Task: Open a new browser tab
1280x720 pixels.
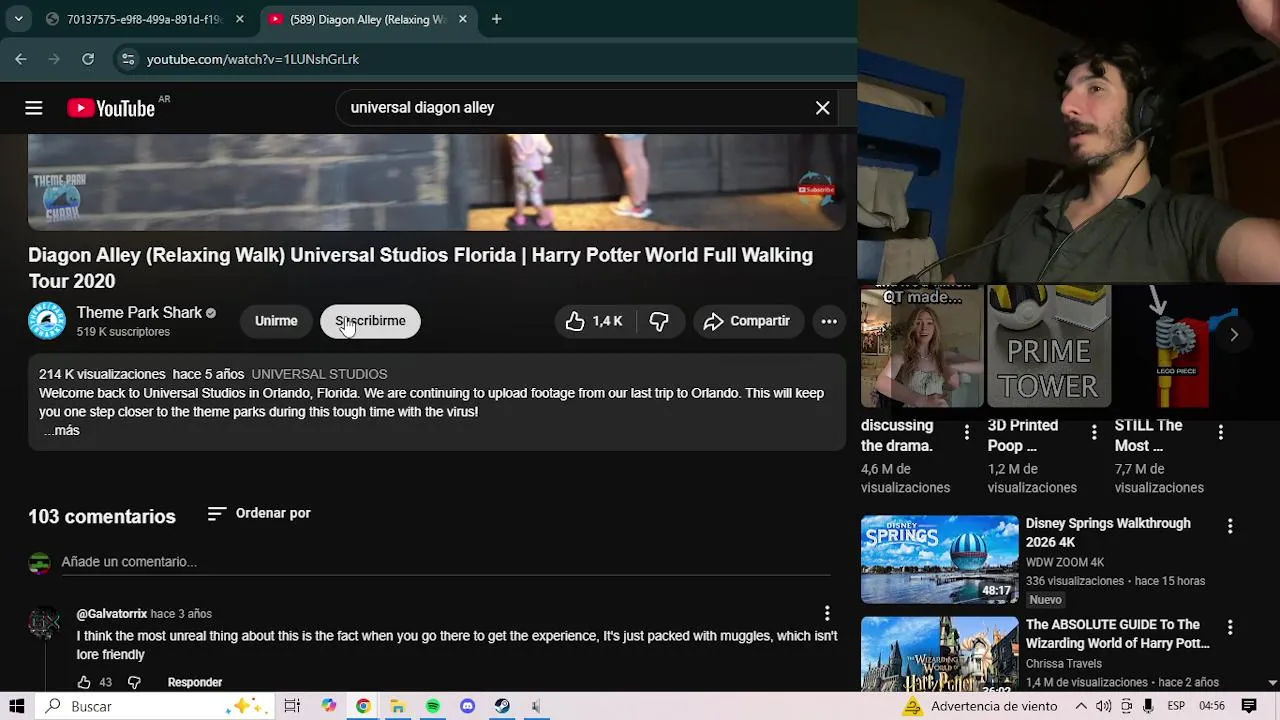Action: (496, 19)
